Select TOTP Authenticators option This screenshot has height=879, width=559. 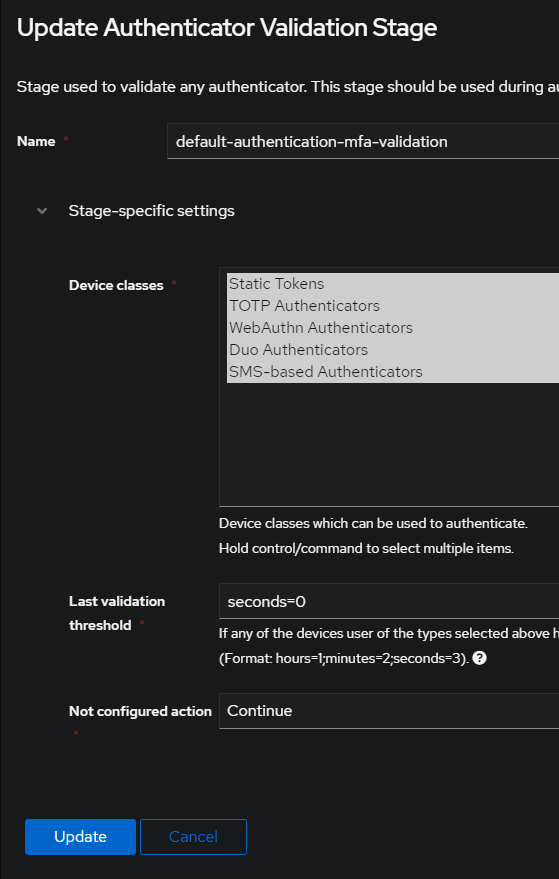[x=392, y=306]
